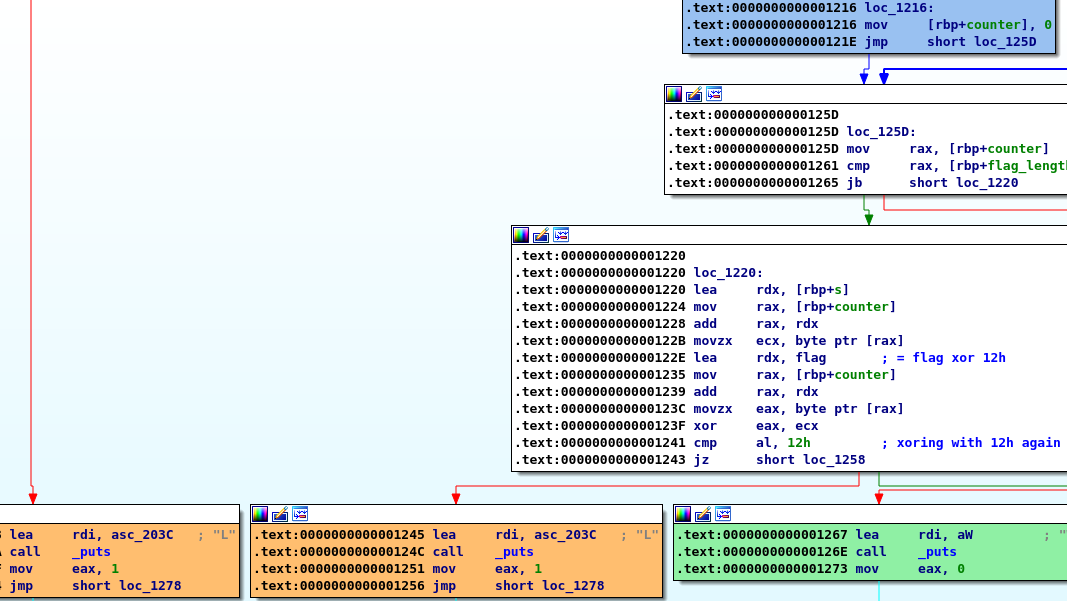Viewport: 1067px width, 601px height.
Task: Click _puts call in the green block
Action: point(937,552)
